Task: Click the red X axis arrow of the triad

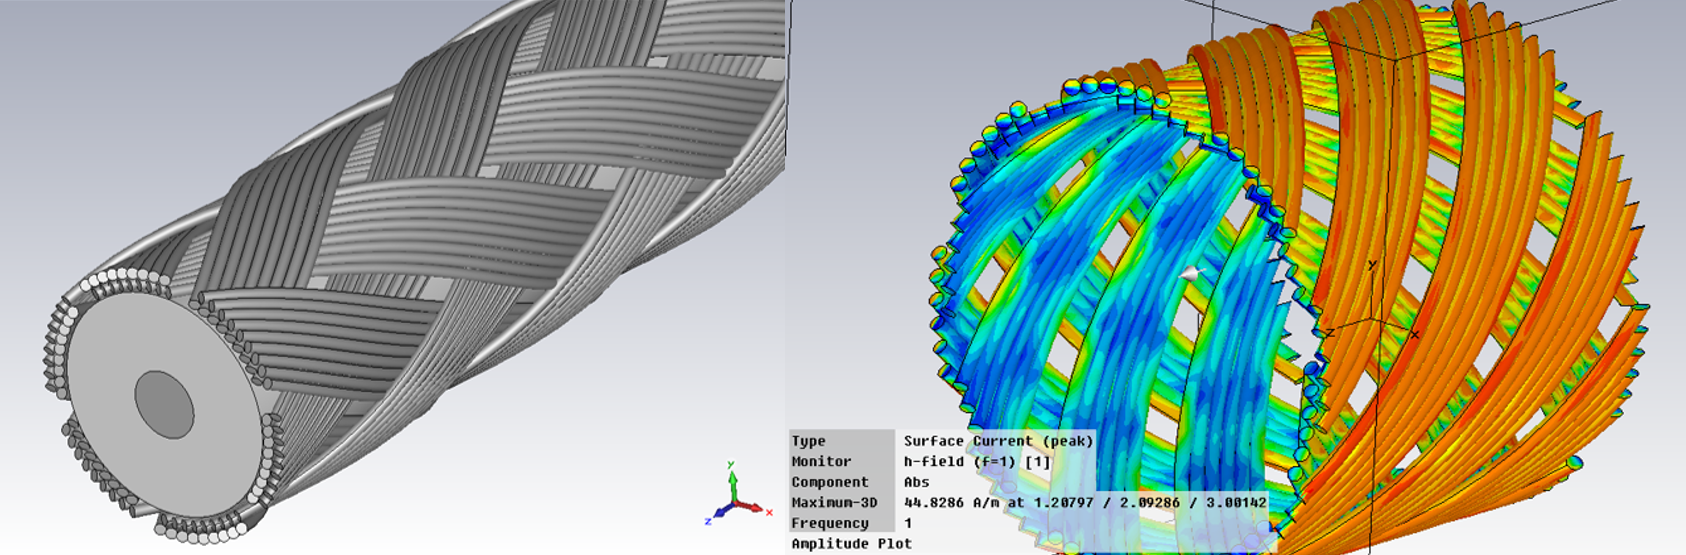Action: (x=758, y=509)
